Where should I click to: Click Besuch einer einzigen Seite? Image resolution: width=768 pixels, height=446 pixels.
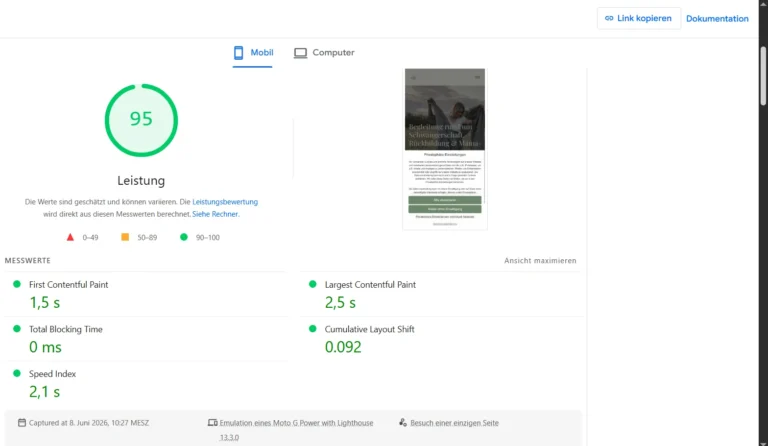pos(455,423)
